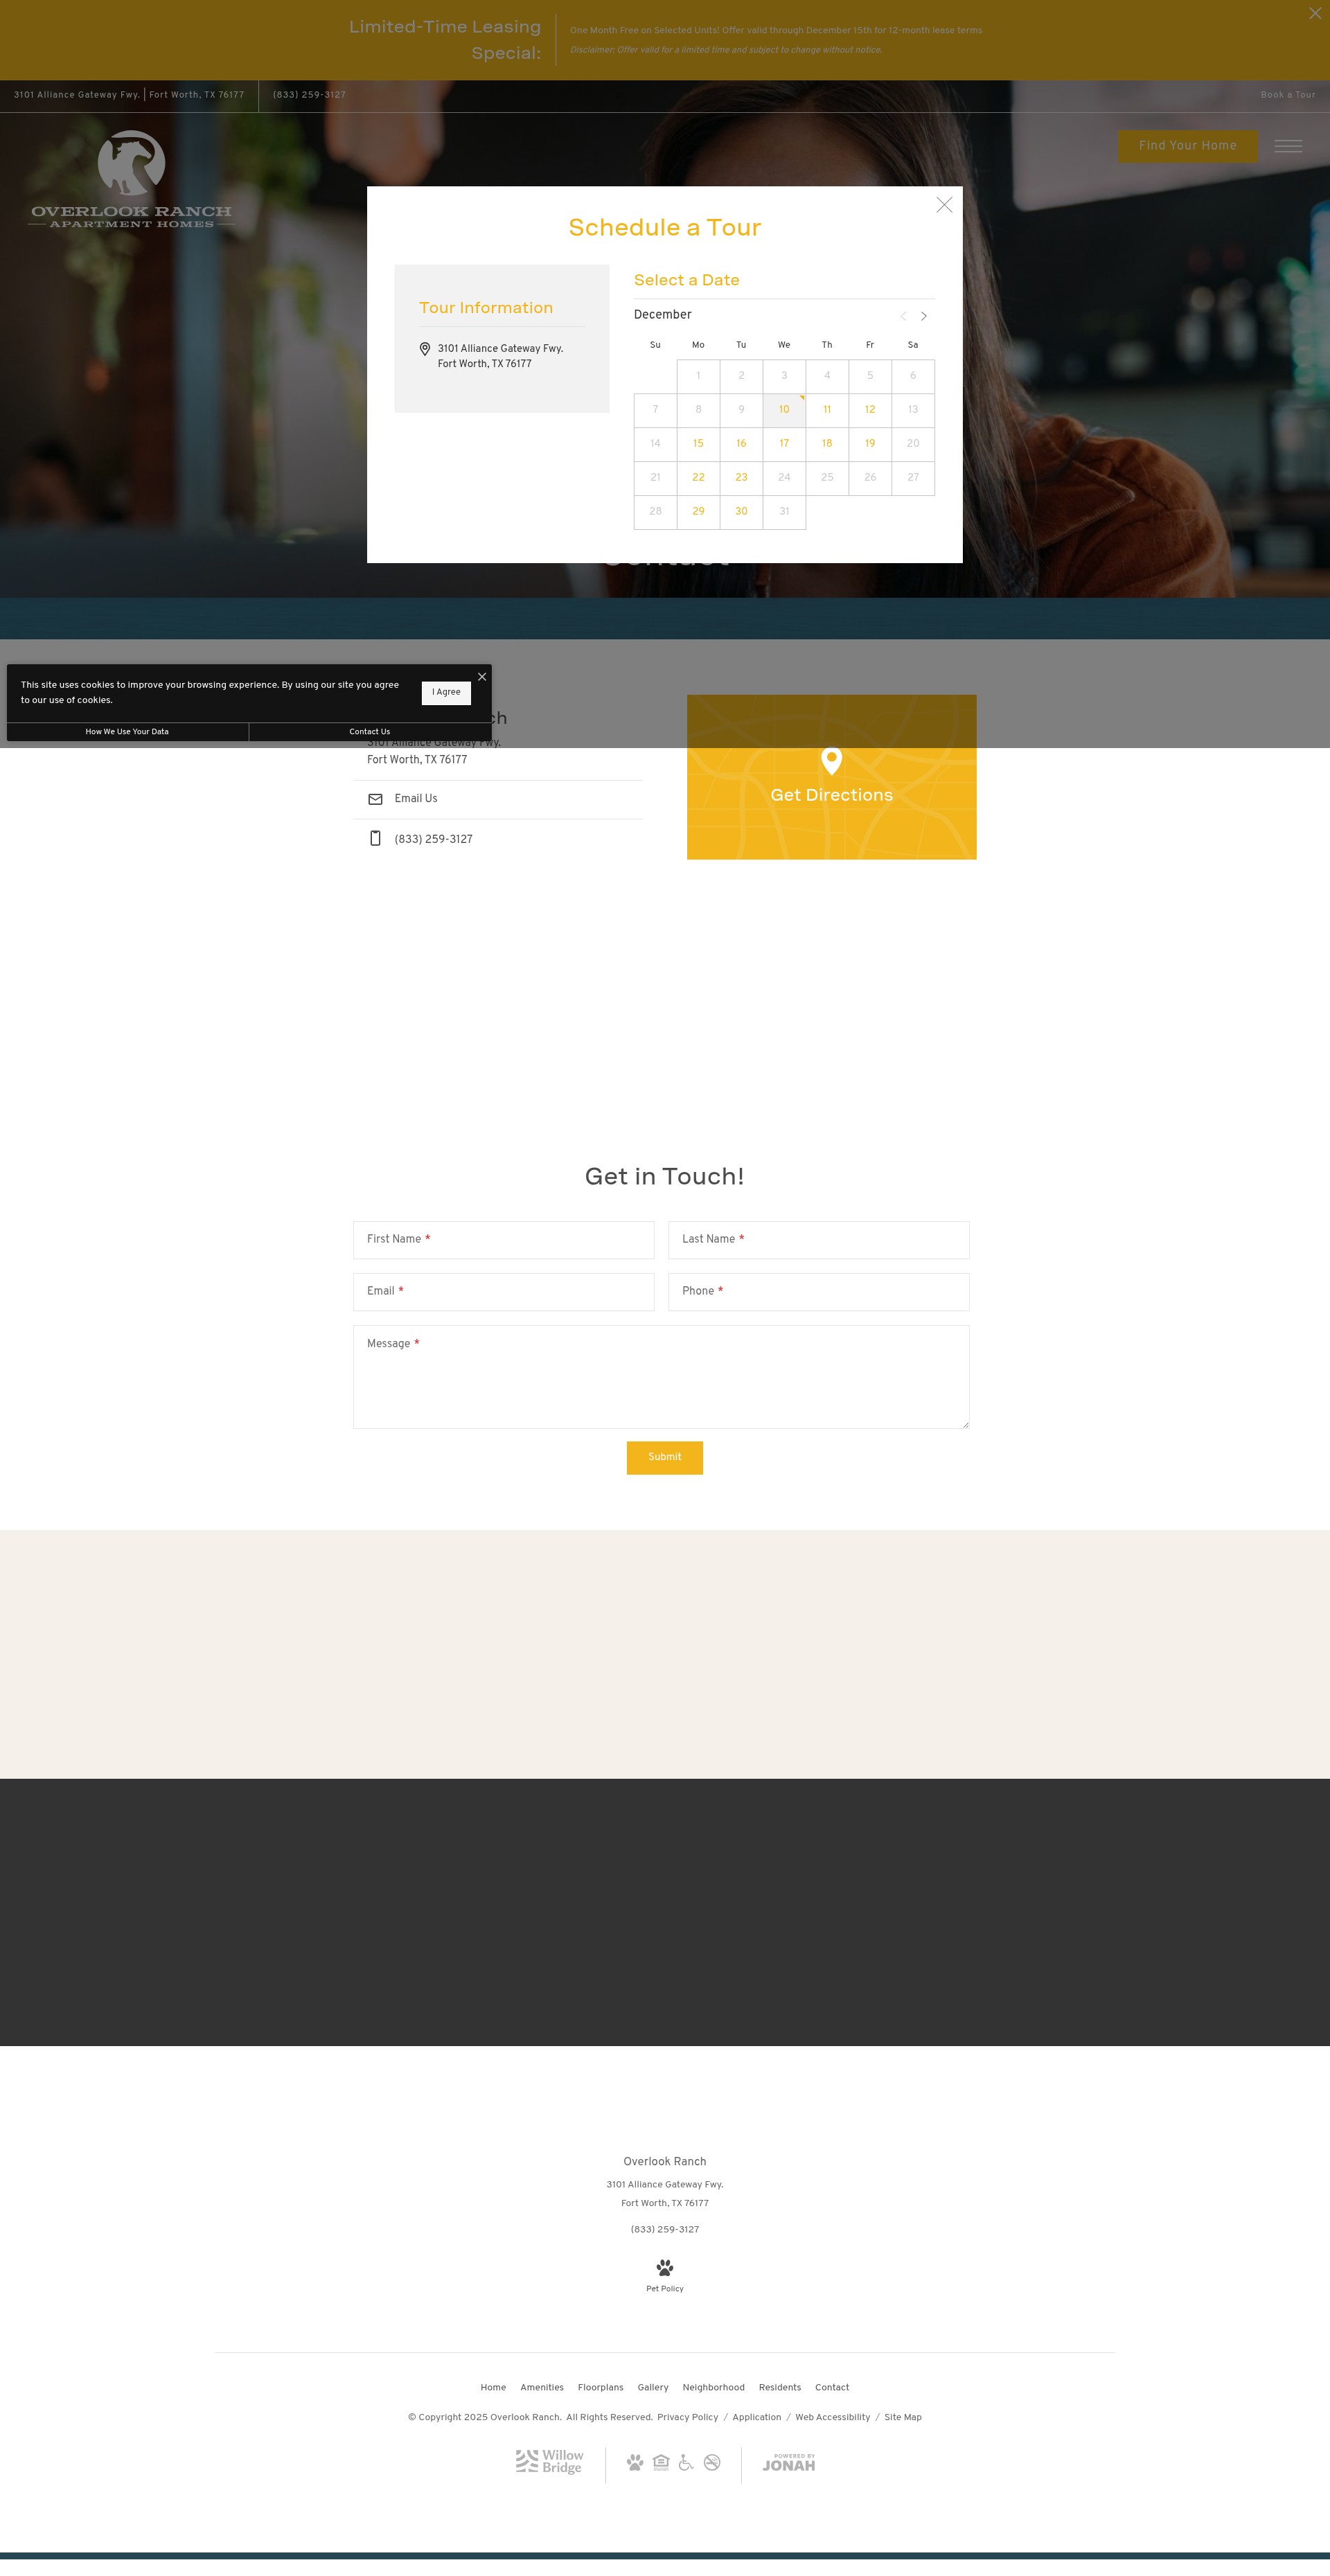
Task: Choose December 17 tour date
Action: point(784,444)
